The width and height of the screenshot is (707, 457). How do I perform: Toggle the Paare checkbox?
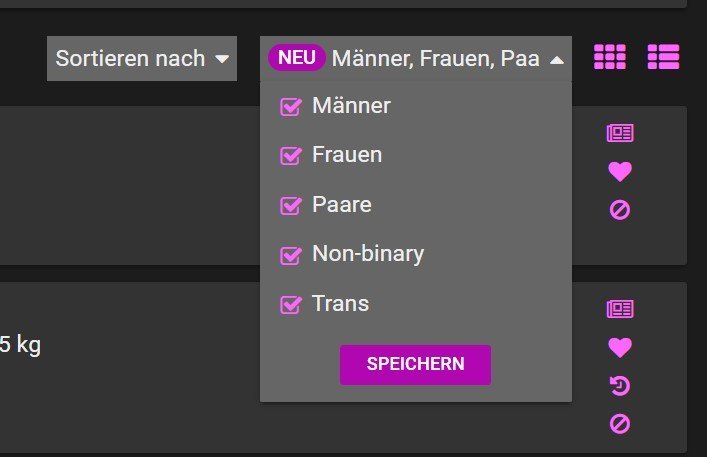291,206
